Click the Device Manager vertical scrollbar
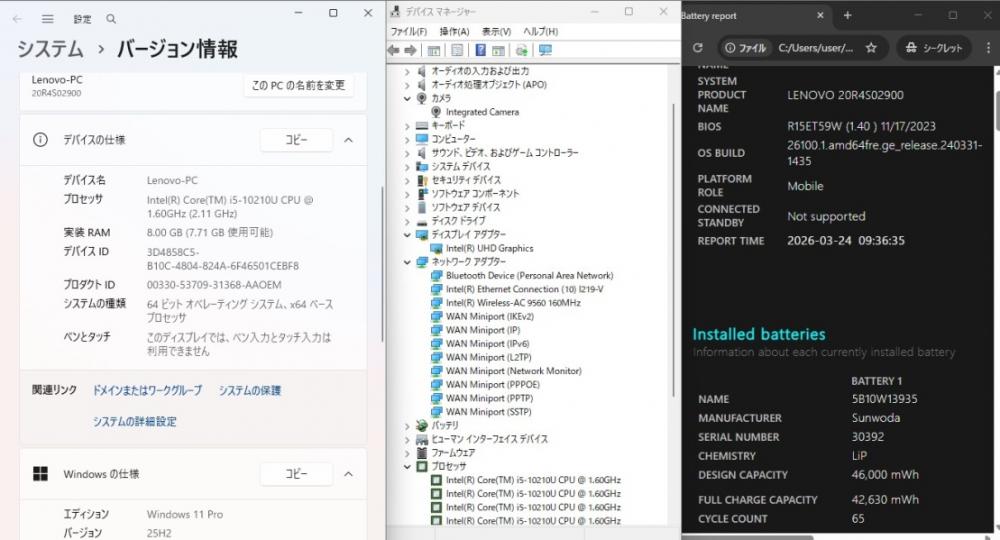Screen dimensions: 1000x540 click(674, 249)
